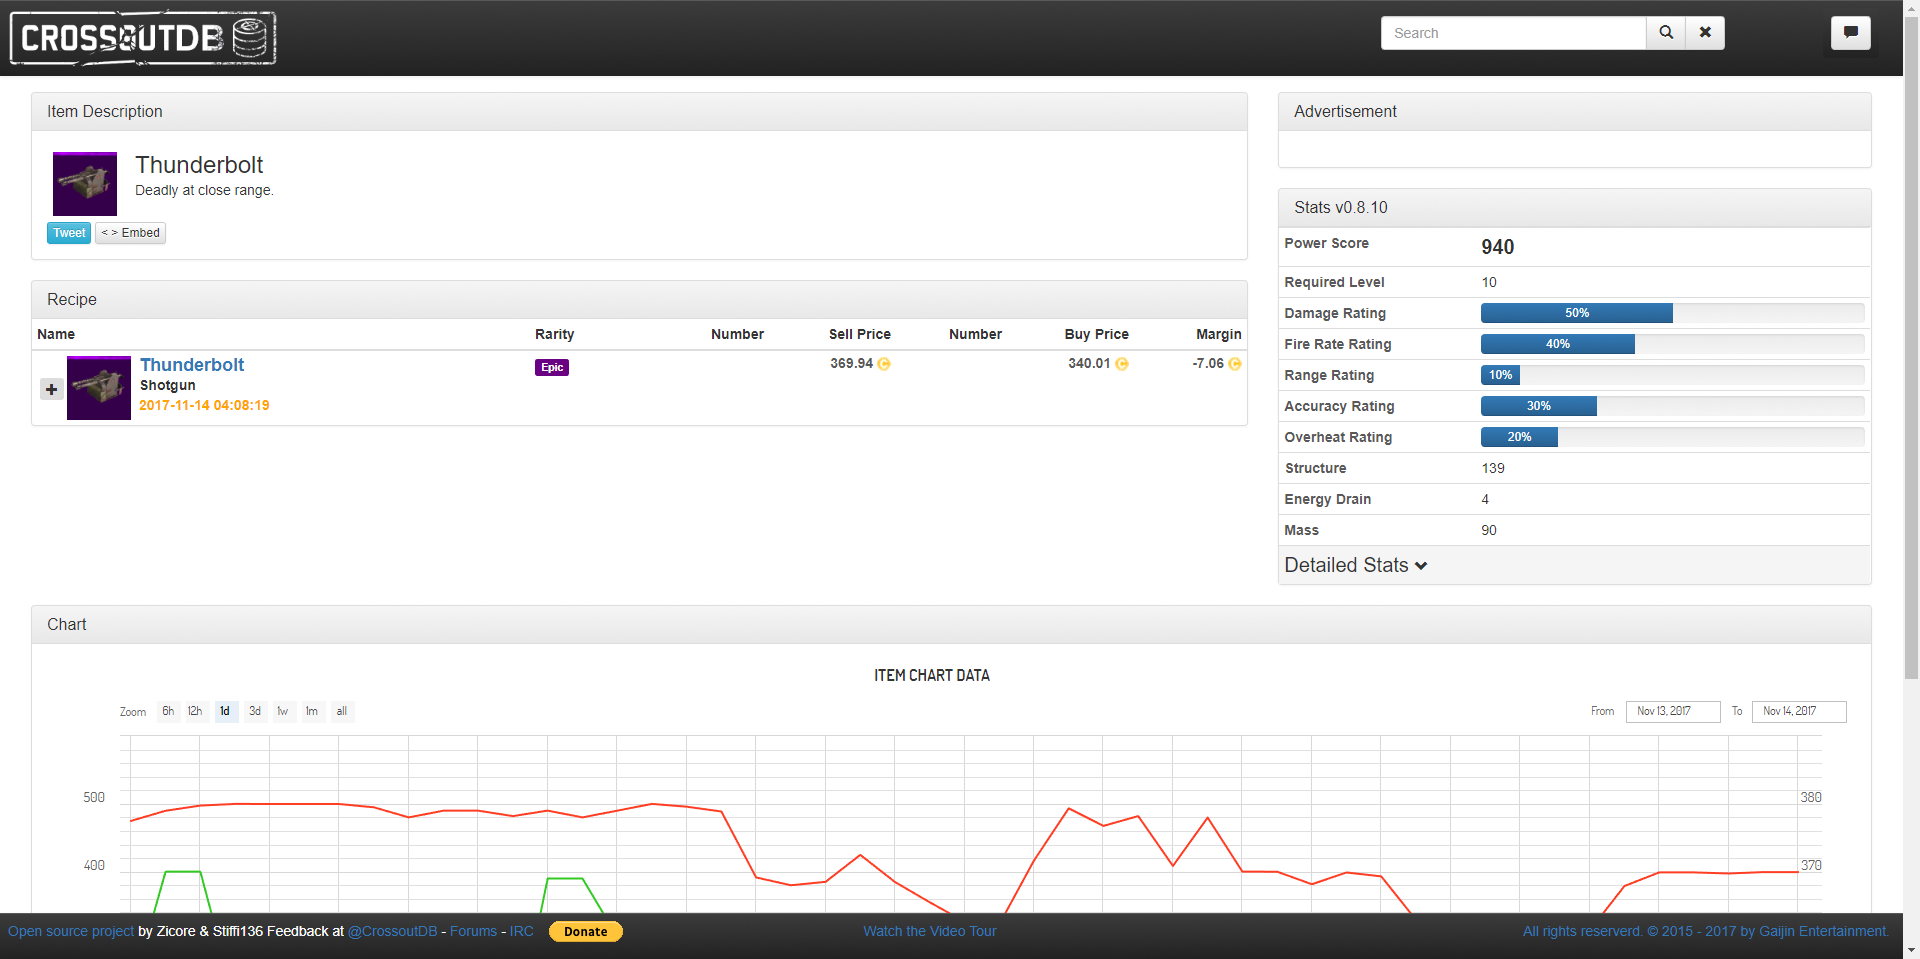Set chart zoom to all

pyautogui.click(x=342, y=711)
